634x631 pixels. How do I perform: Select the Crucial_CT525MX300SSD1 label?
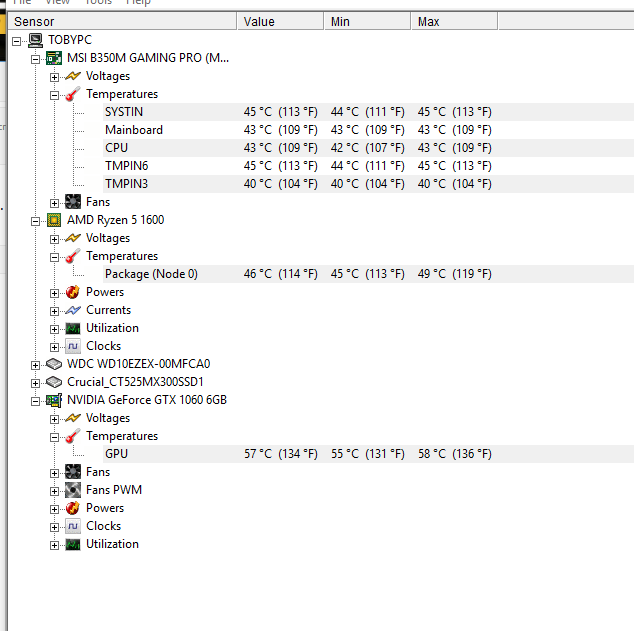pos(135,382)
